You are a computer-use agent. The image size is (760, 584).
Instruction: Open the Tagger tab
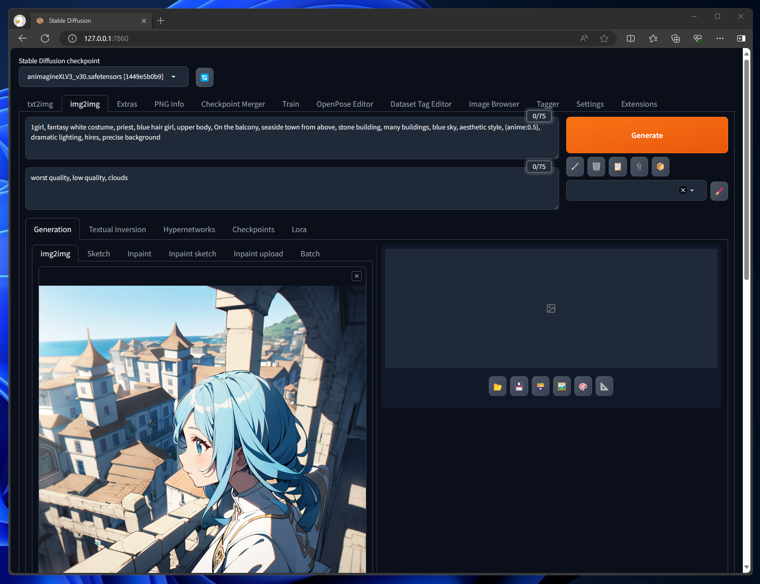tap(548, 104)
